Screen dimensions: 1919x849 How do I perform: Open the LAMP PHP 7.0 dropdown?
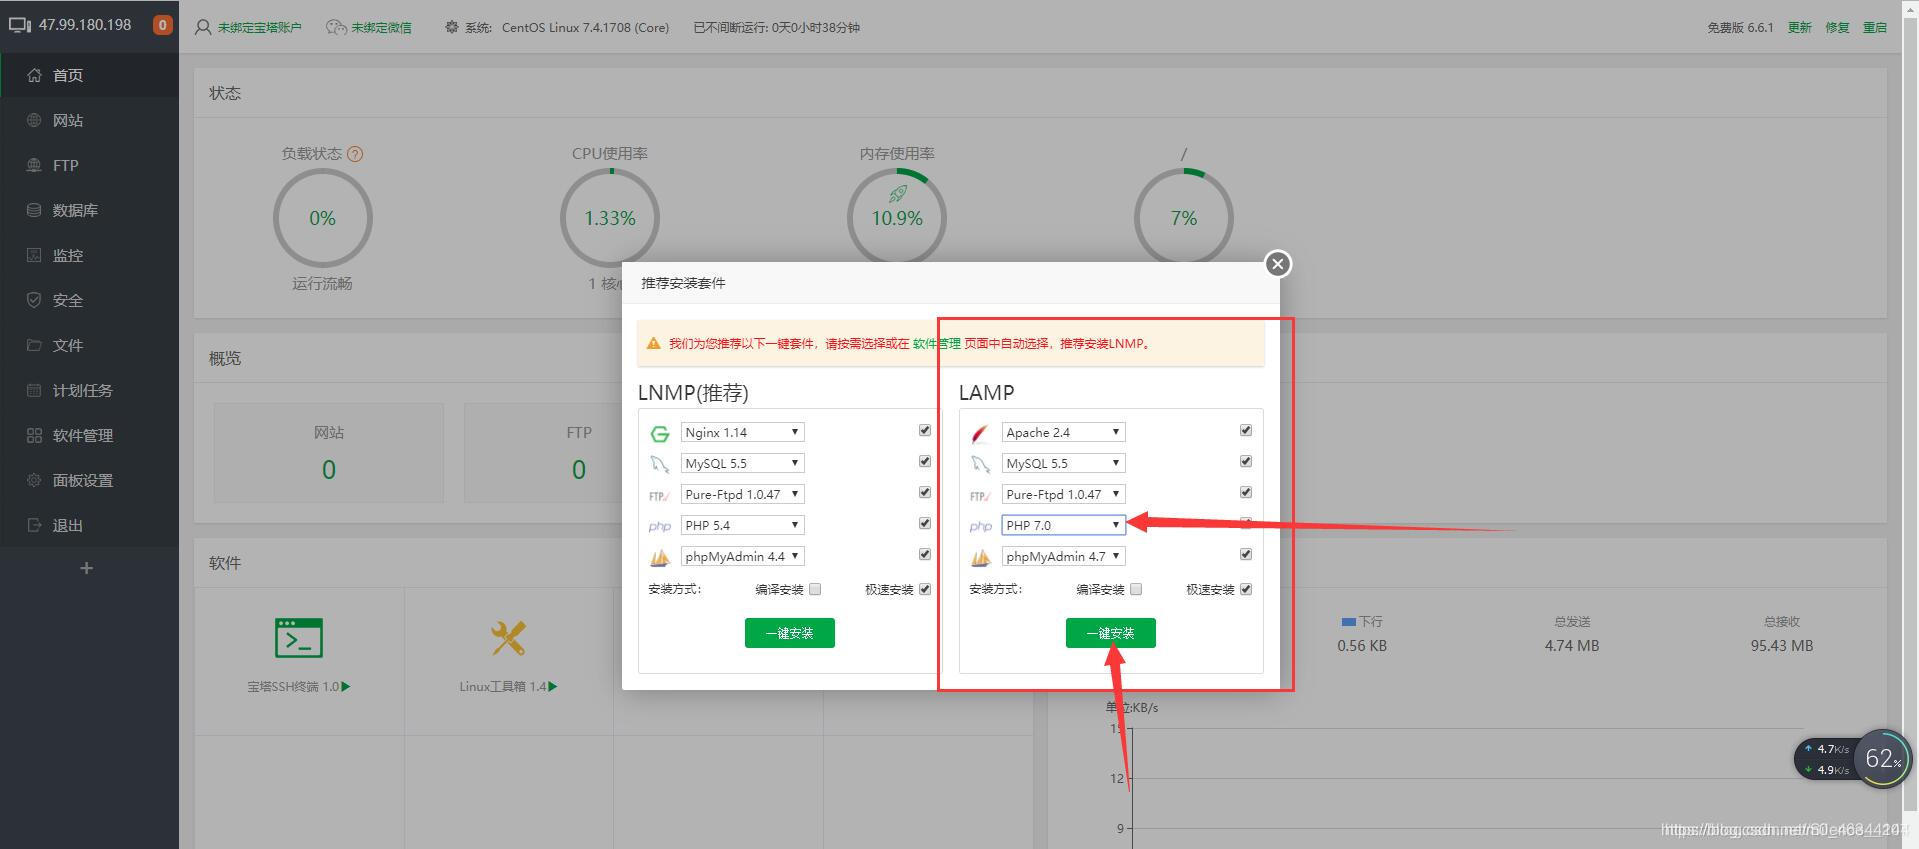click(1063, 525)
